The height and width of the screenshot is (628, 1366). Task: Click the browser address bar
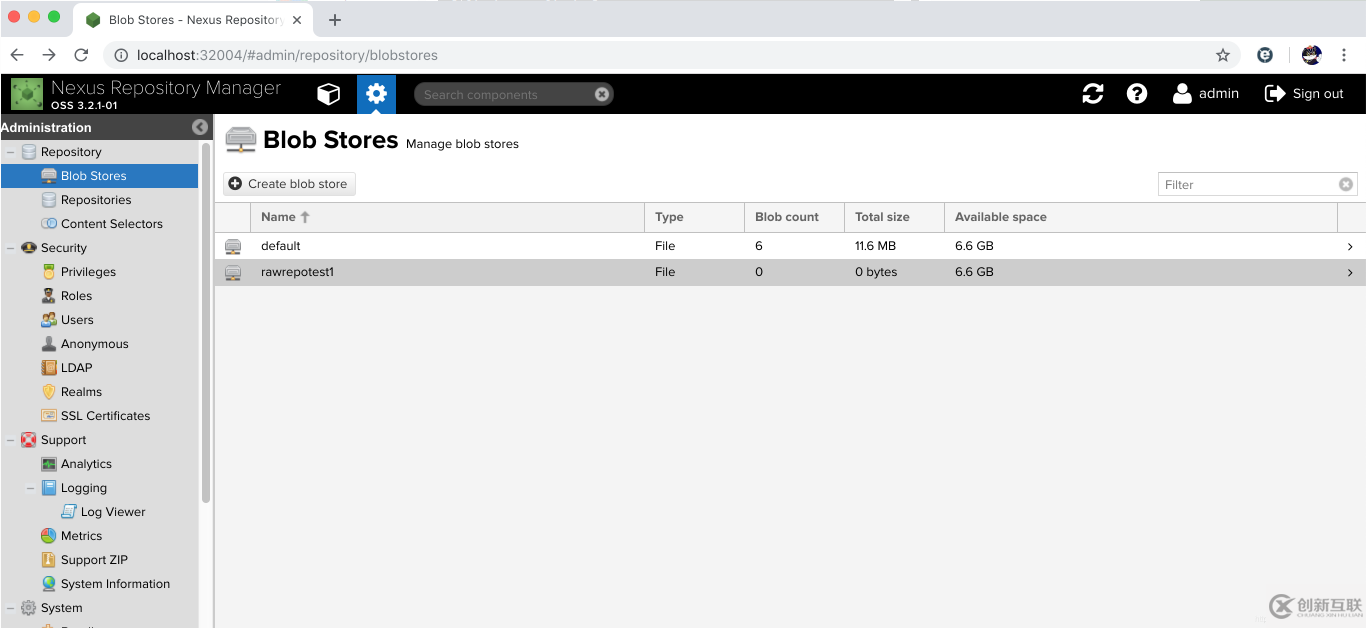point(670,55)
